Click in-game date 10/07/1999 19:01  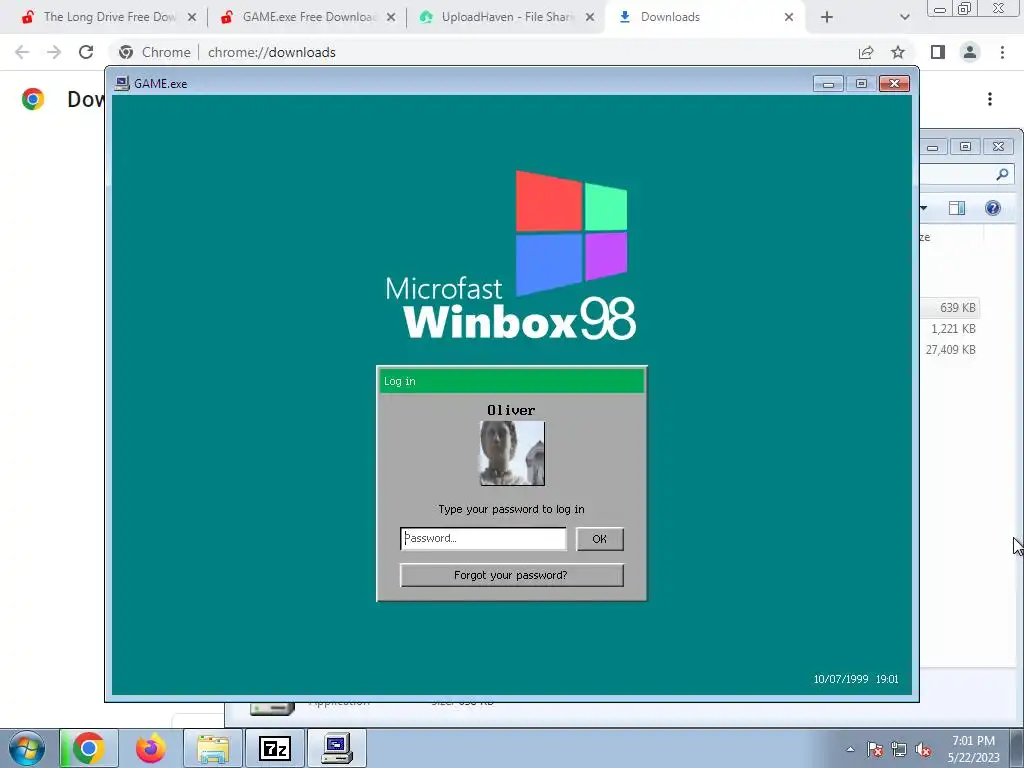click(x=856, y=679)
